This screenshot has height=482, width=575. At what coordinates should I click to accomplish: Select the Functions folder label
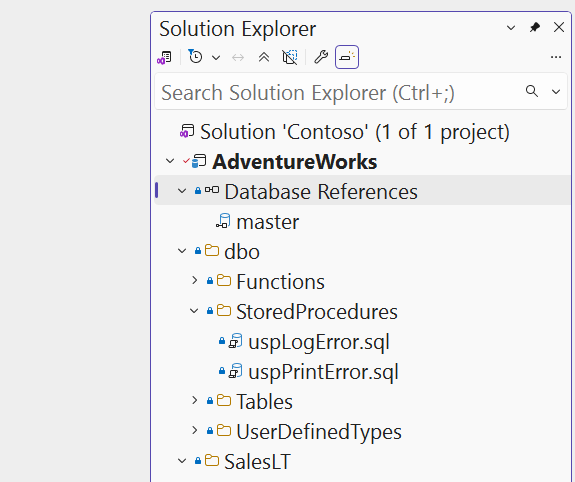[x=281, y=282]
